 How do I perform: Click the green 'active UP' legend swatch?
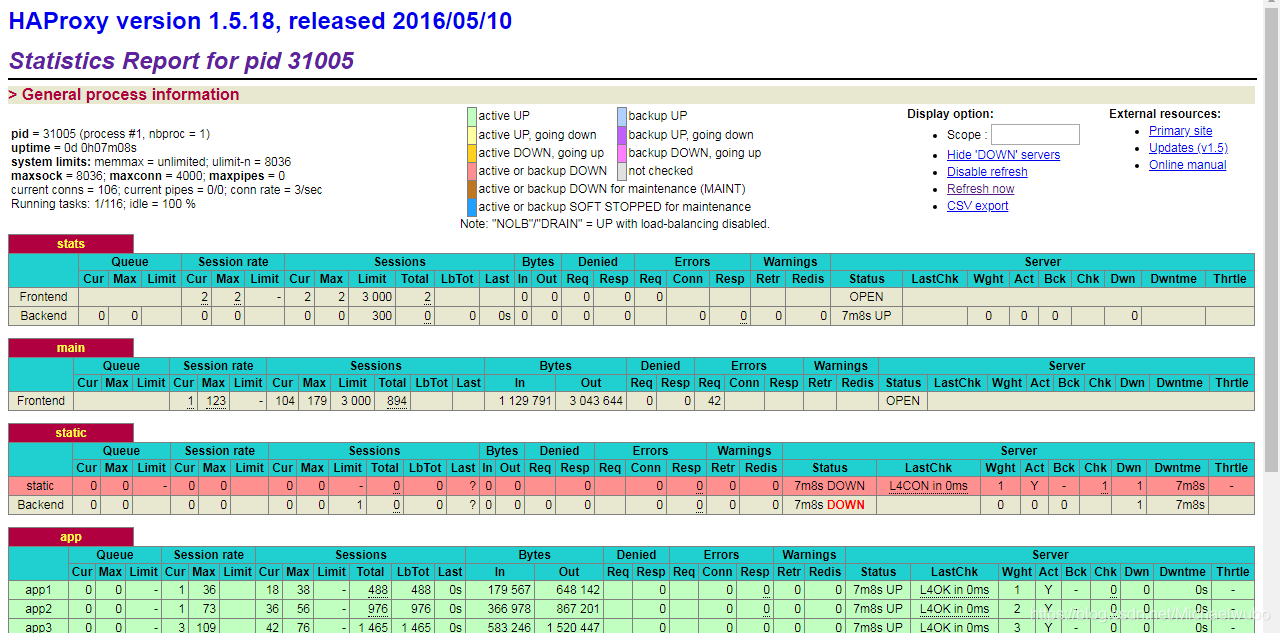click(x=472, y=116)
